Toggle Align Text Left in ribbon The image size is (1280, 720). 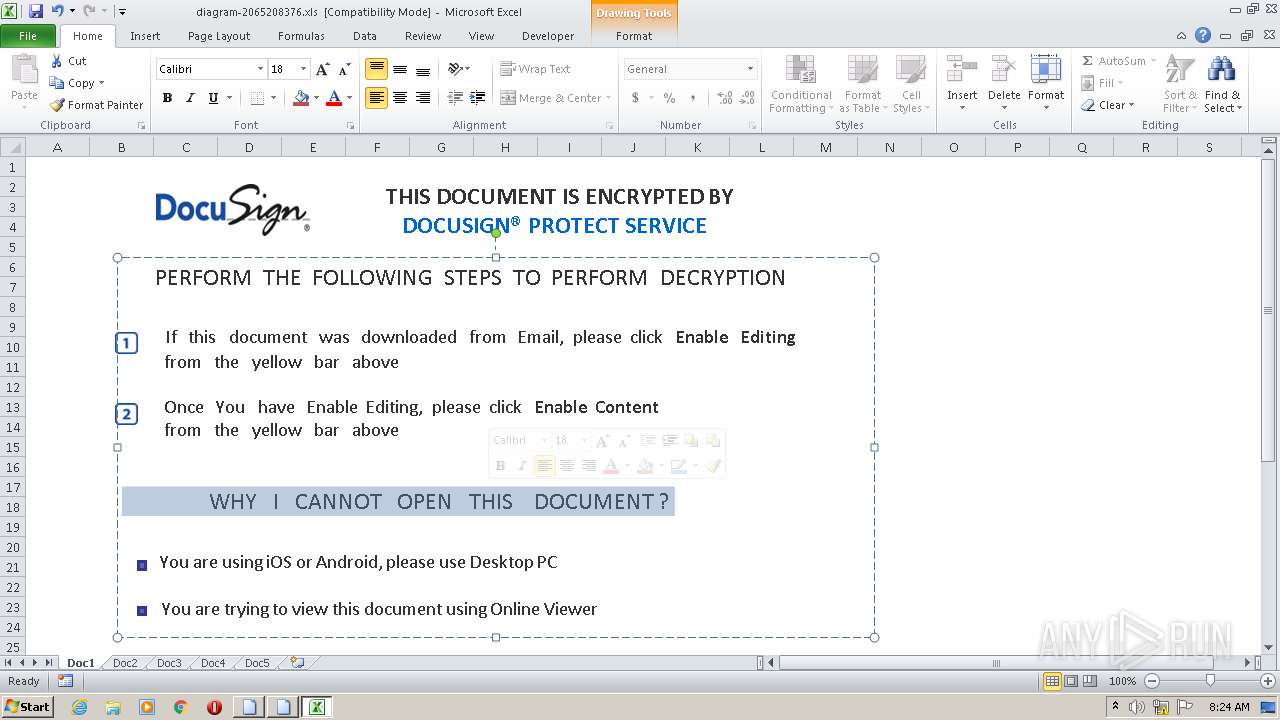(x=377, y=98)
